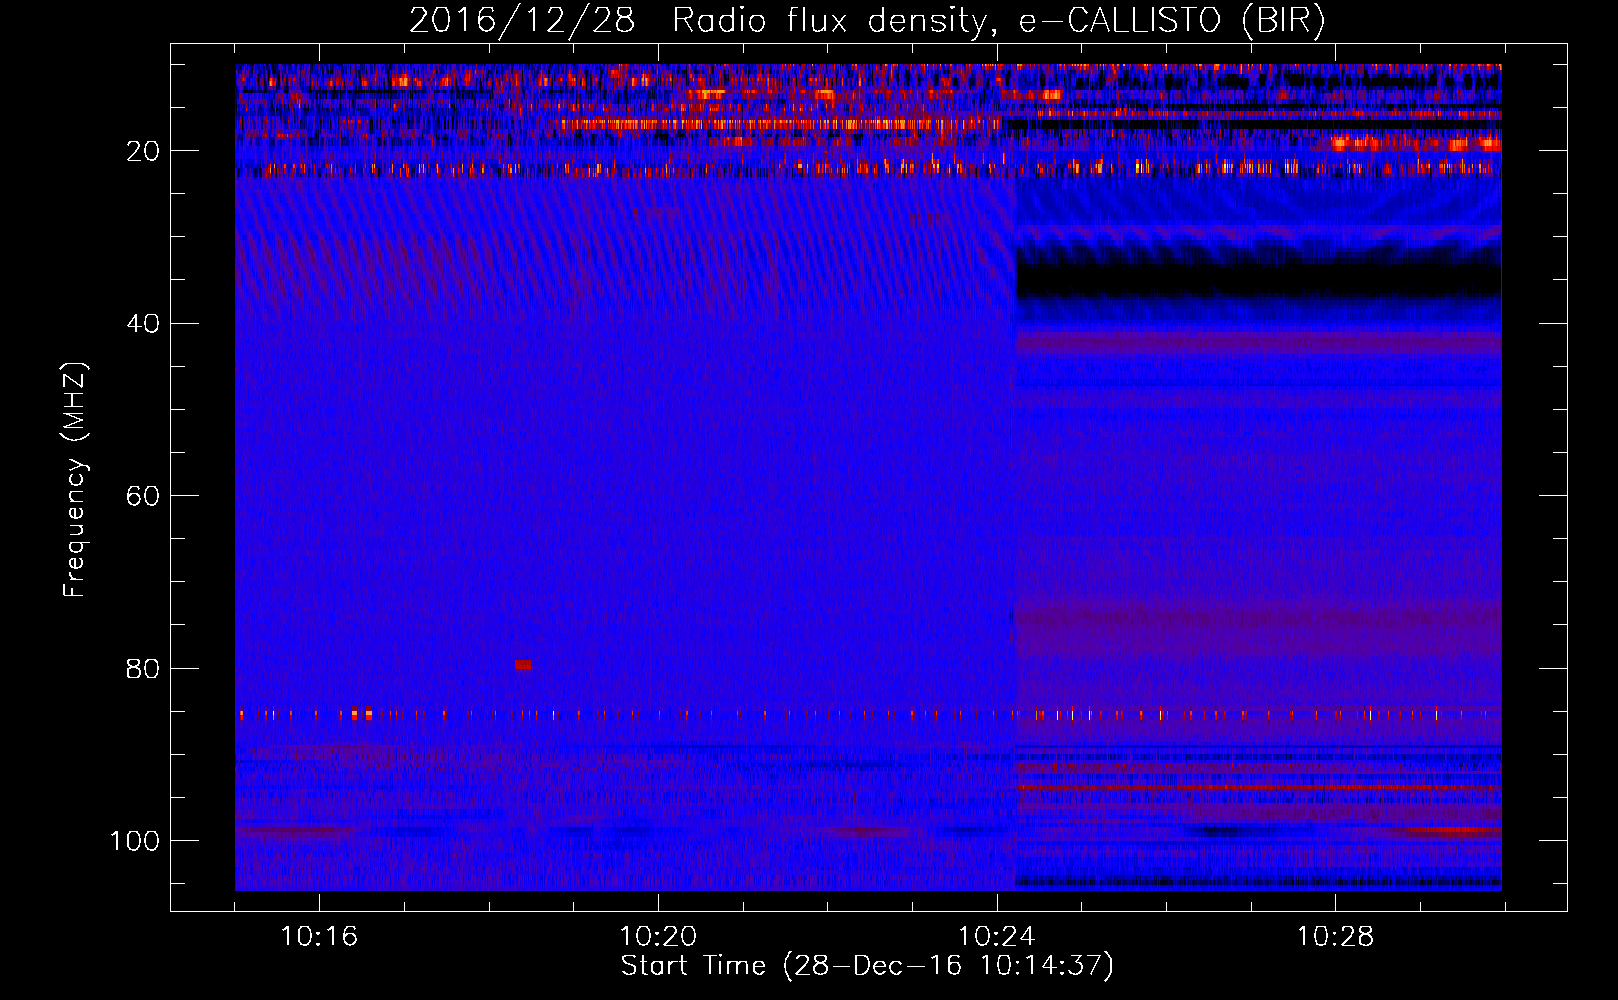Viewport: 1618px width, 1000px height.
Task: Click the plot title "2016/12/28 Radio flux density, e-CALLISTO (BIR)"
Action: point(867,20)
